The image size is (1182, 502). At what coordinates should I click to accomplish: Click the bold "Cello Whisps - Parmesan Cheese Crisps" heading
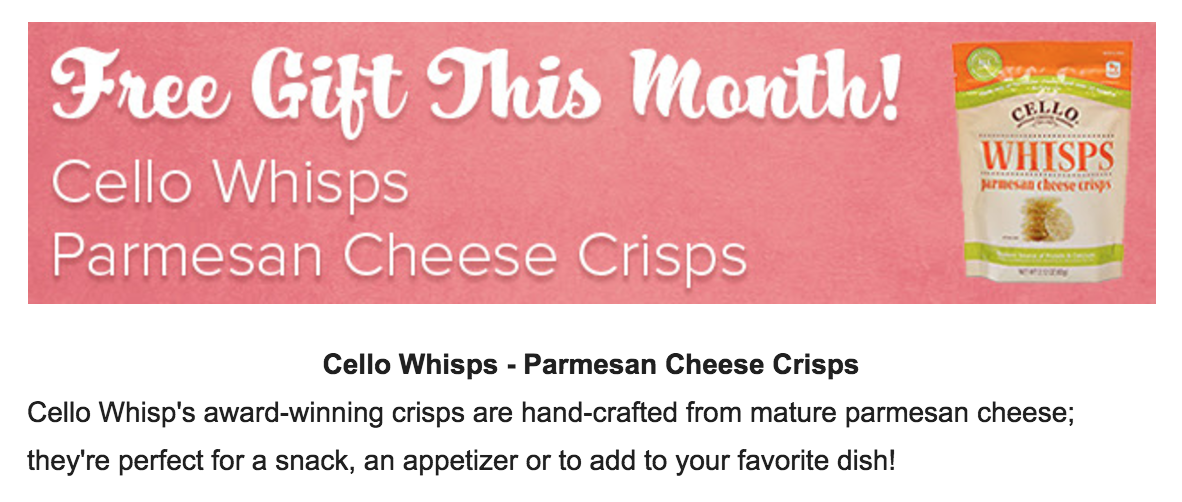(590, 365)
